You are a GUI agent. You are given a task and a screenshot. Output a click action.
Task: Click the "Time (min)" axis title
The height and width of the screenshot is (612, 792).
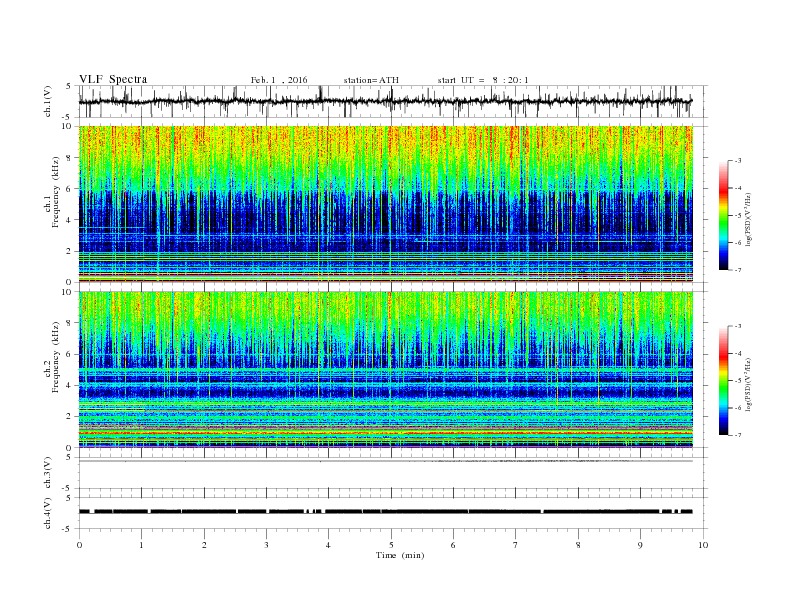(400, 555)
